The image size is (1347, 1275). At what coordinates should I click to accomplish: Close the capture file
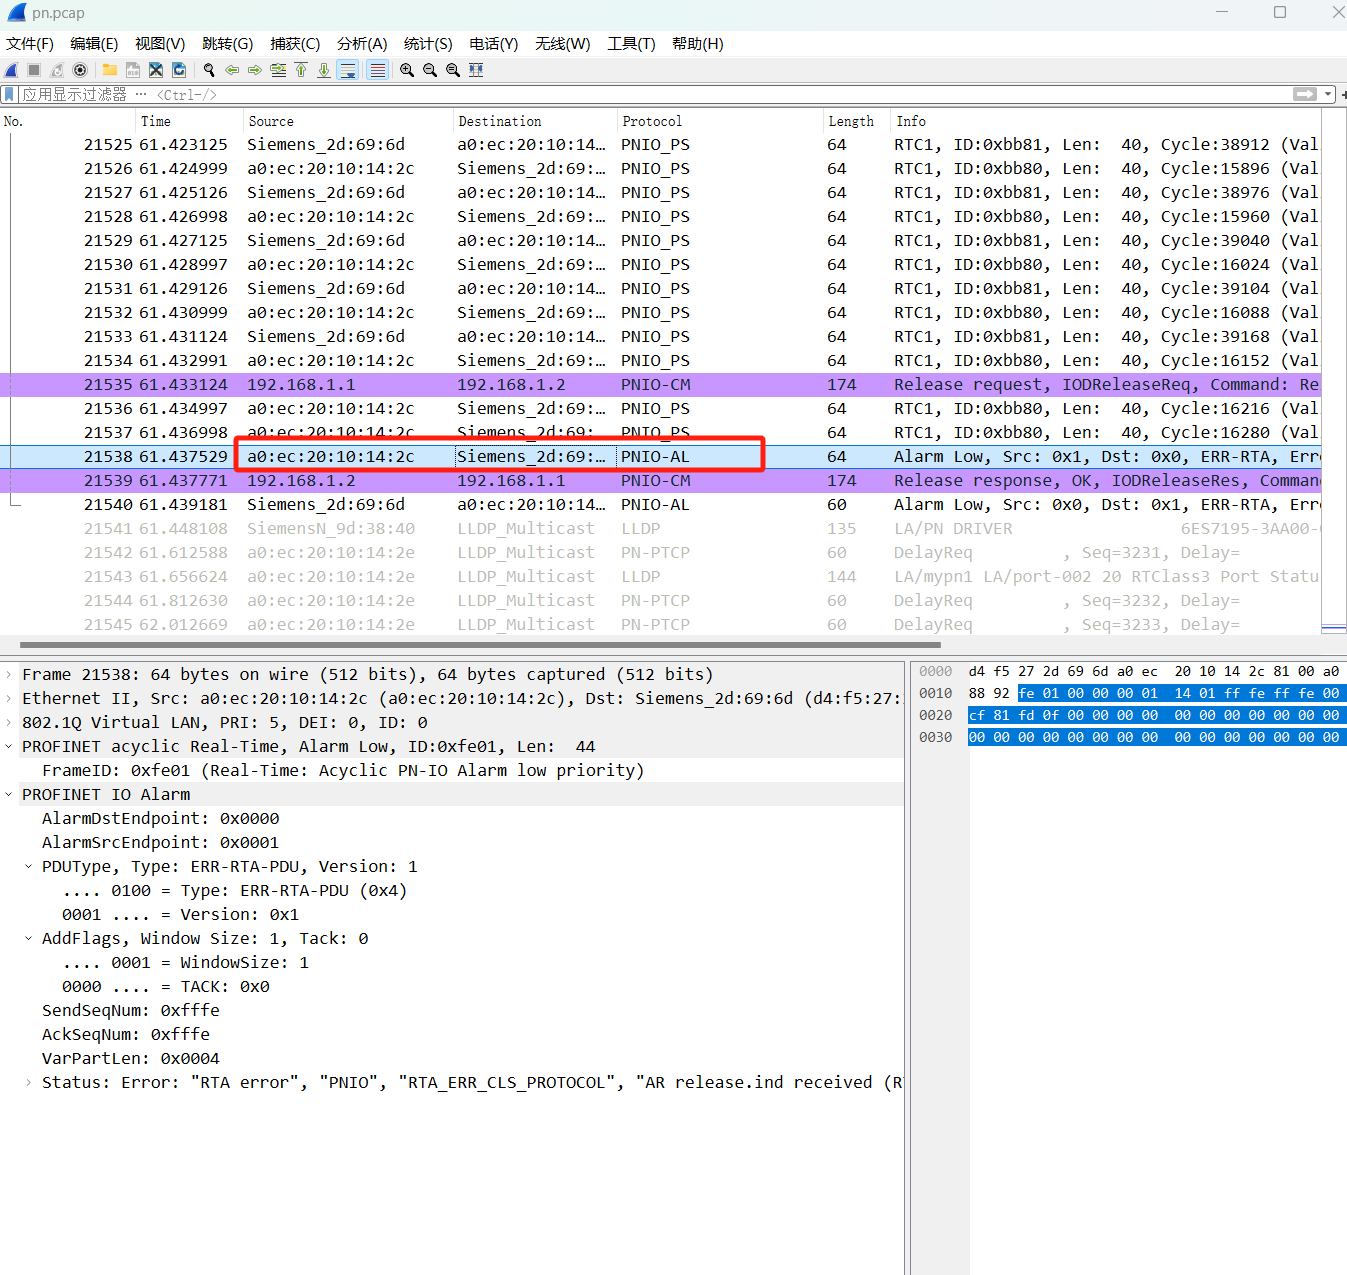(156, 70)
